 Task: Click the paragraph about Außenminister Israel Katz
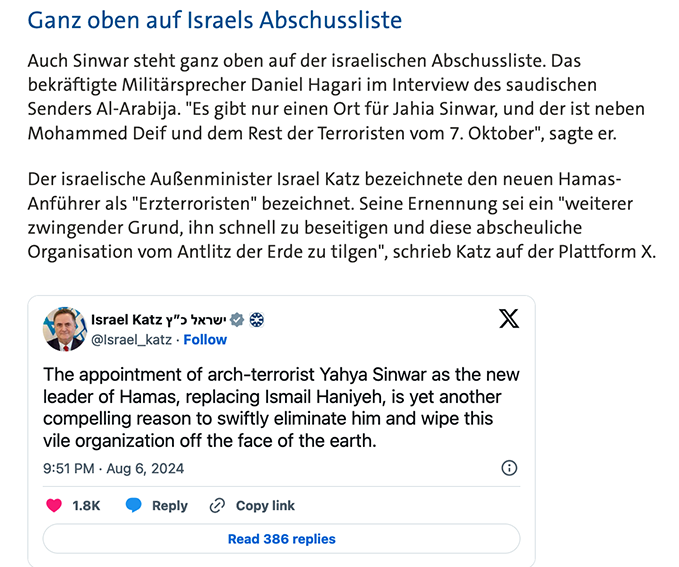340,215
